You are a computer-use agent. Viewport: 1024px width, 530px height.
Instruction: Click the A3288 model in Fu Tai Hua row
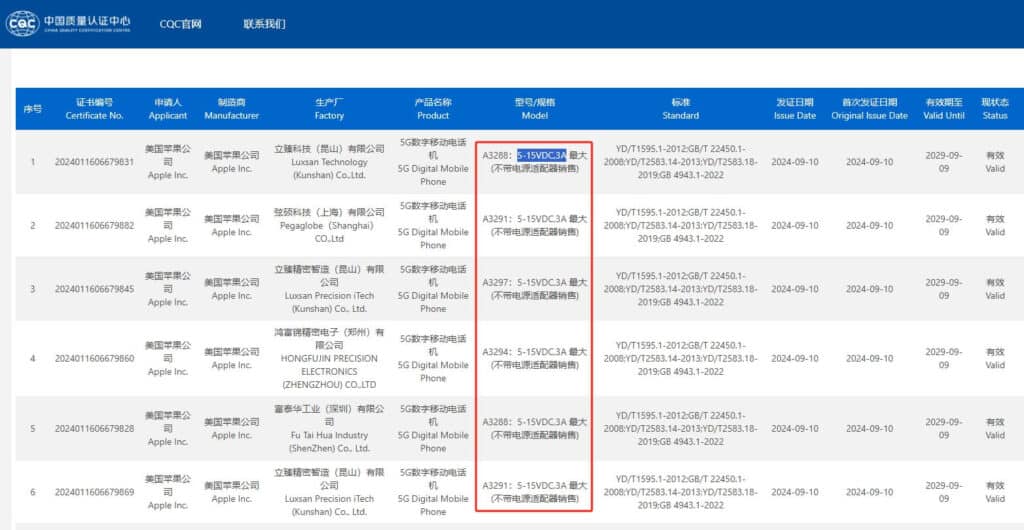534,428
